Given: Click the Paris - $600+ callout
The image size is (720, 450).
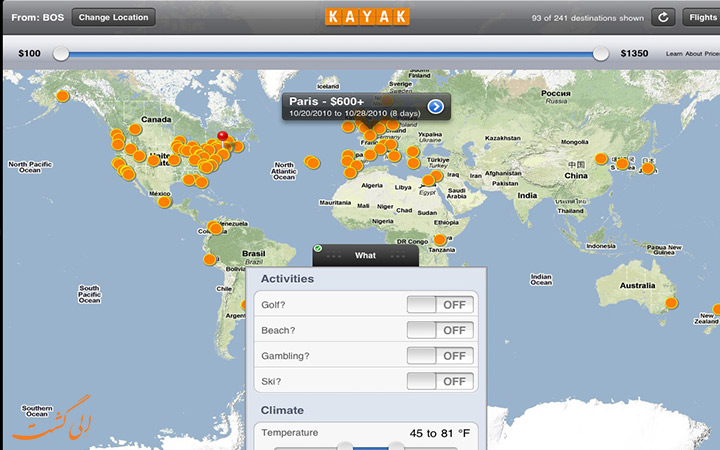Looking at the screenshot, I should pos(366,107).
